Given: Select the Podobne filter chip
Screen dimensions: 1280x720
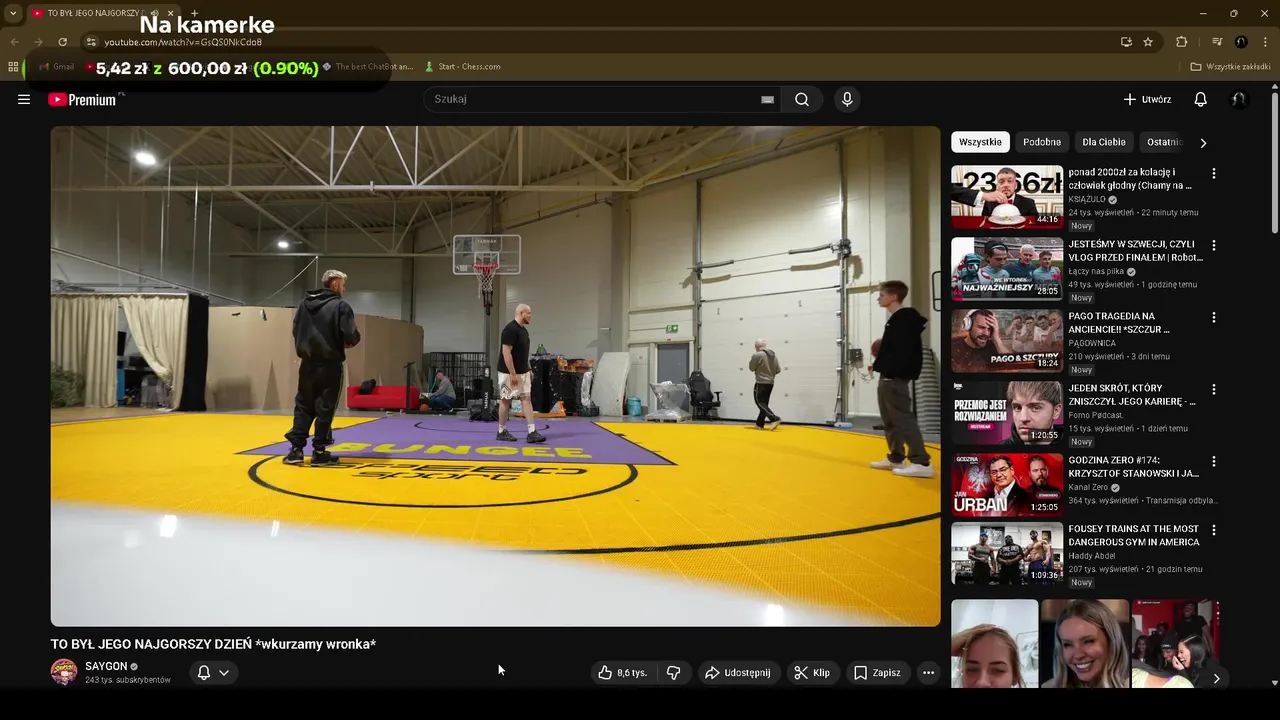Looking at the screenshot, I should point(1042,142).
